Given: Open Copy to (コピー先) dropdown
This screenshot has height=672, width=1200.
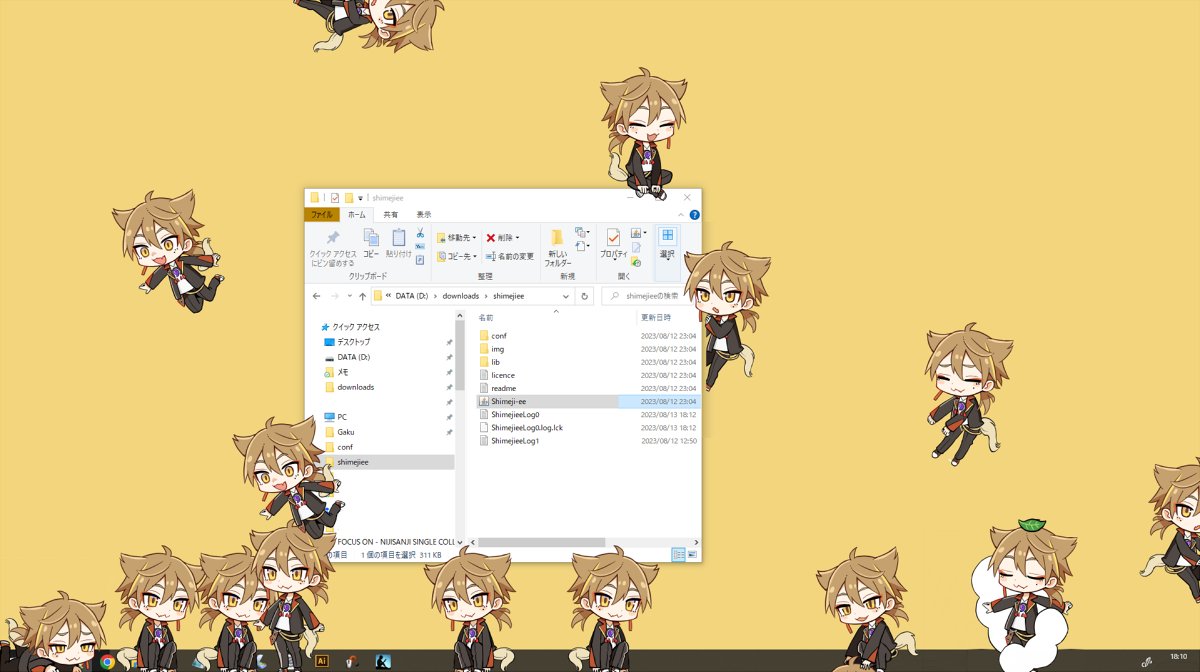Looking at the screenshot, I should [456, 256].
